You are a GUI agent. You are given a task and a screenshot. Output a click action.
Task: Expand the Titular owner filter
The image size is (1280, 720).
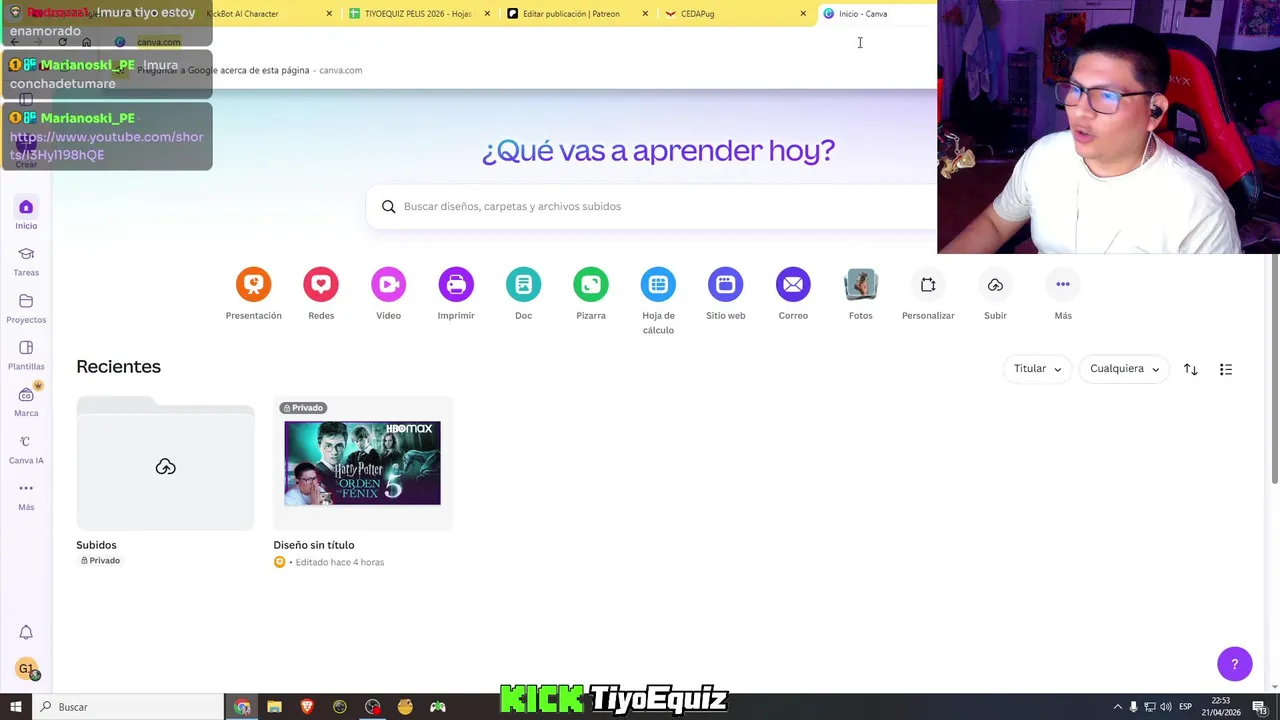pos(1037,369)
